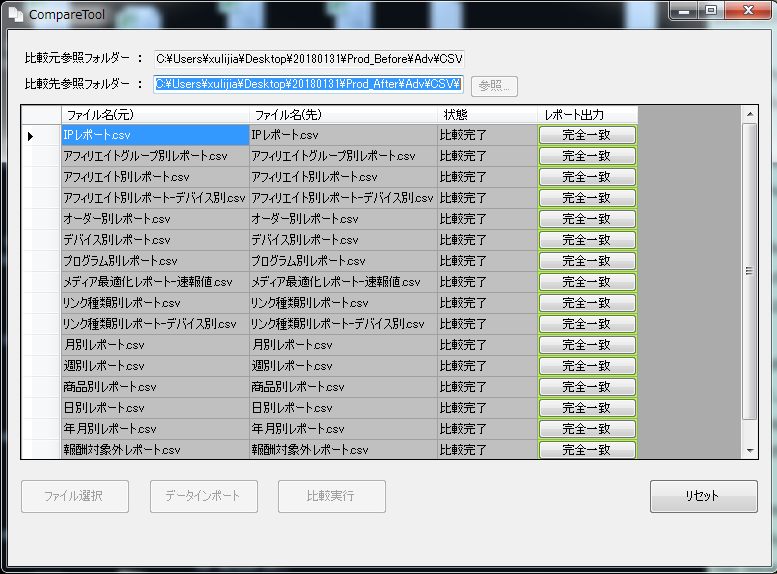Select 日別レポート.csv cell in destination column
Image resolution: width=777 pixels, height=574 pixels.
(x=342, y=408)
